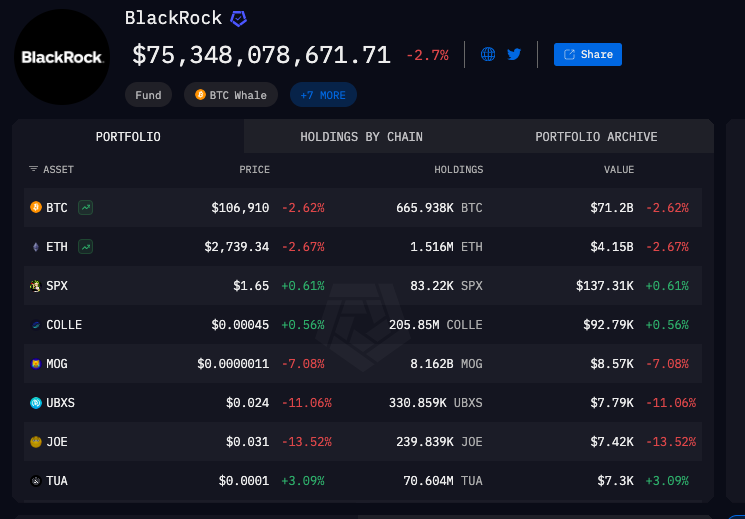Switch to Holdings By Chain tab
The height and width of the screenshot is (519, 745).
coord(361,137)
